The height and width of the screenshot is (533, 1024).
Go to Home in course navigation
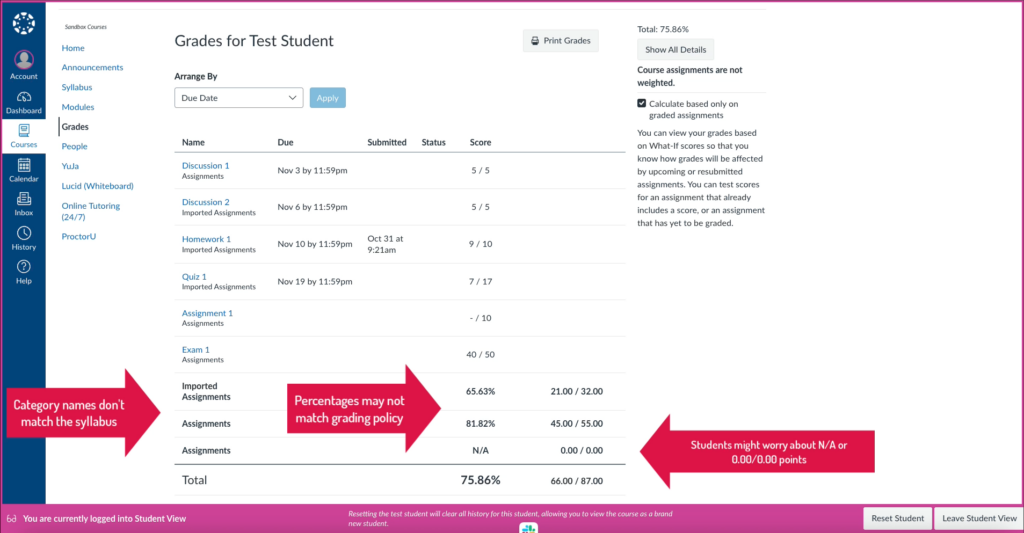73,48
